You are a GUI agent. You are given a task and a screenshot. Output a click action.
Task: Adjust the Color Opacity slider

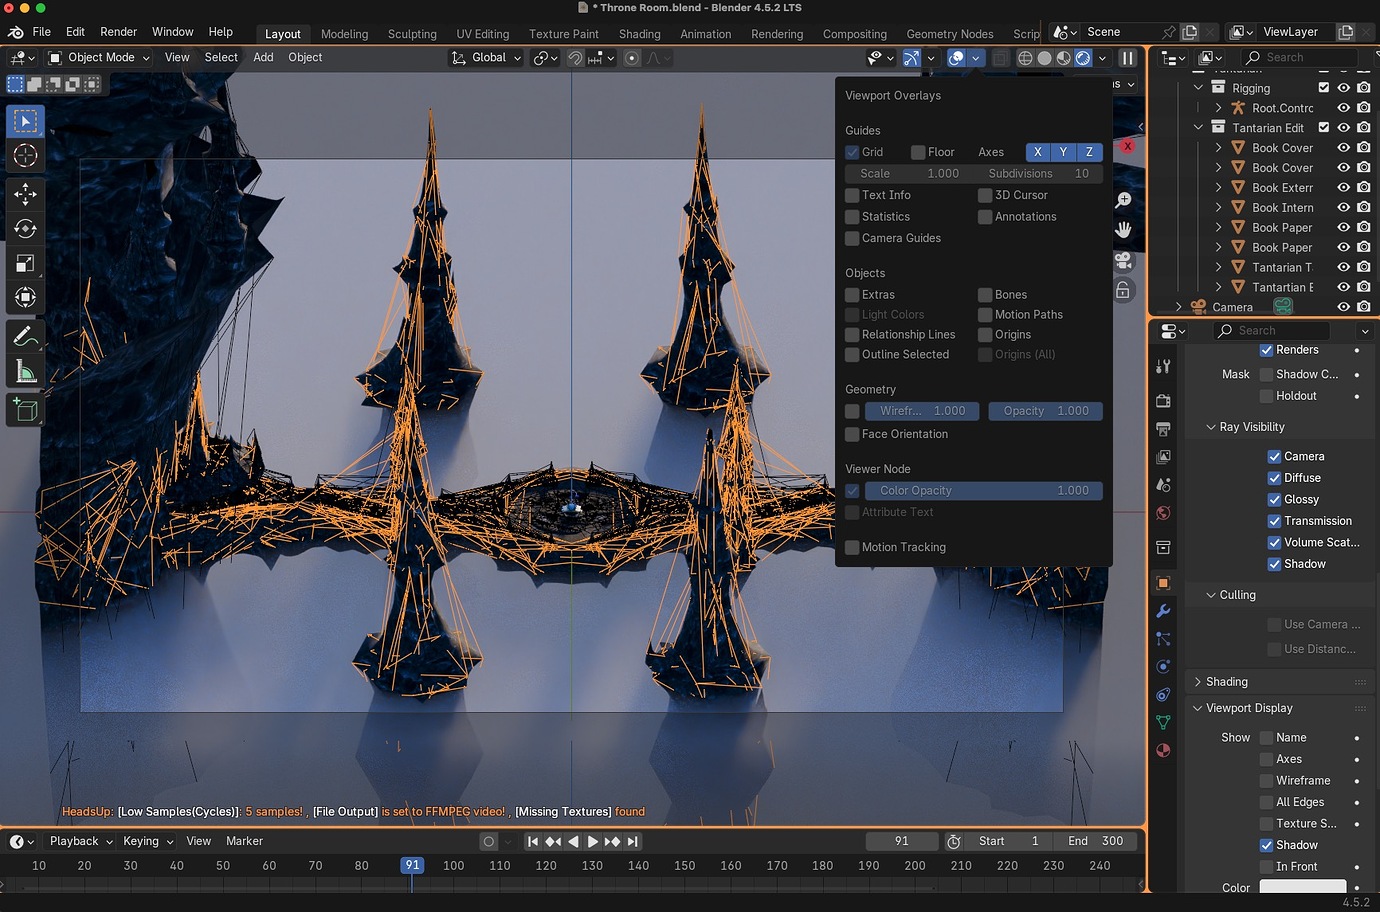click(x=984, y=491)
